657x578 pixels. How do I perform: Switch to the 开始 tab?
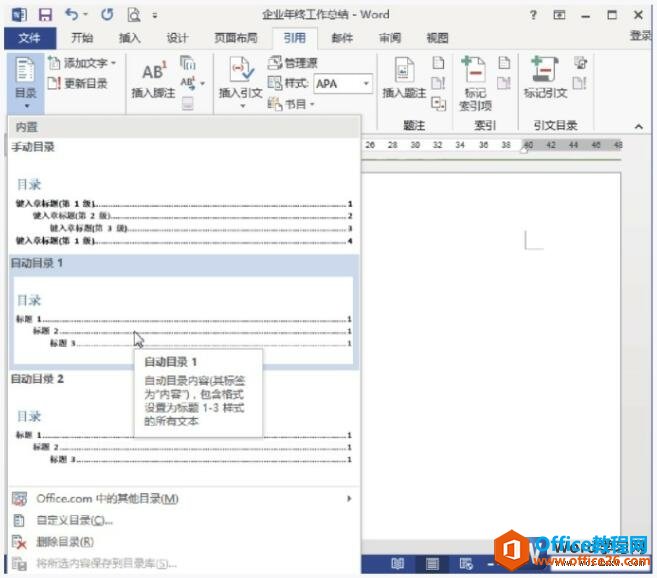coord(82,38)
